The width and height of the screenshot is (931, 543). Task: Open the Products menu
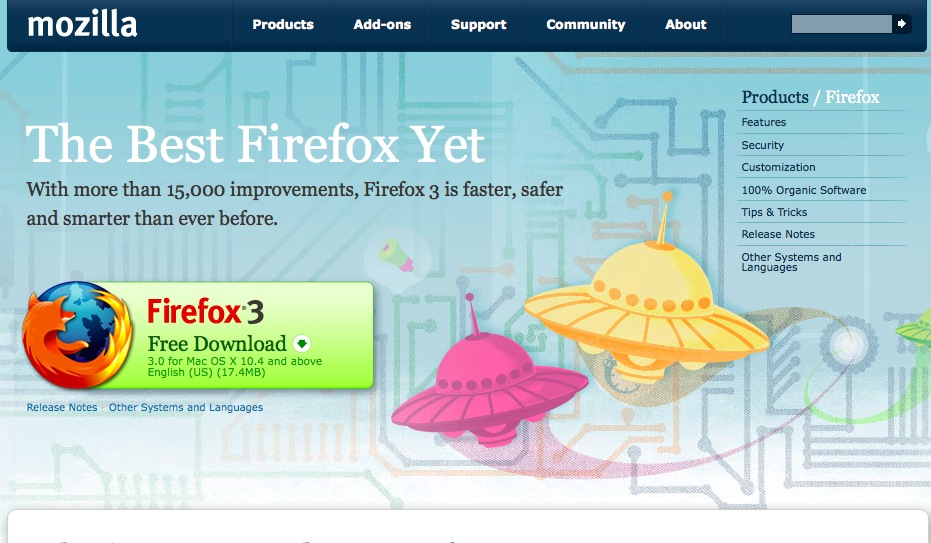pyautogui.click(x=283, y=24)
